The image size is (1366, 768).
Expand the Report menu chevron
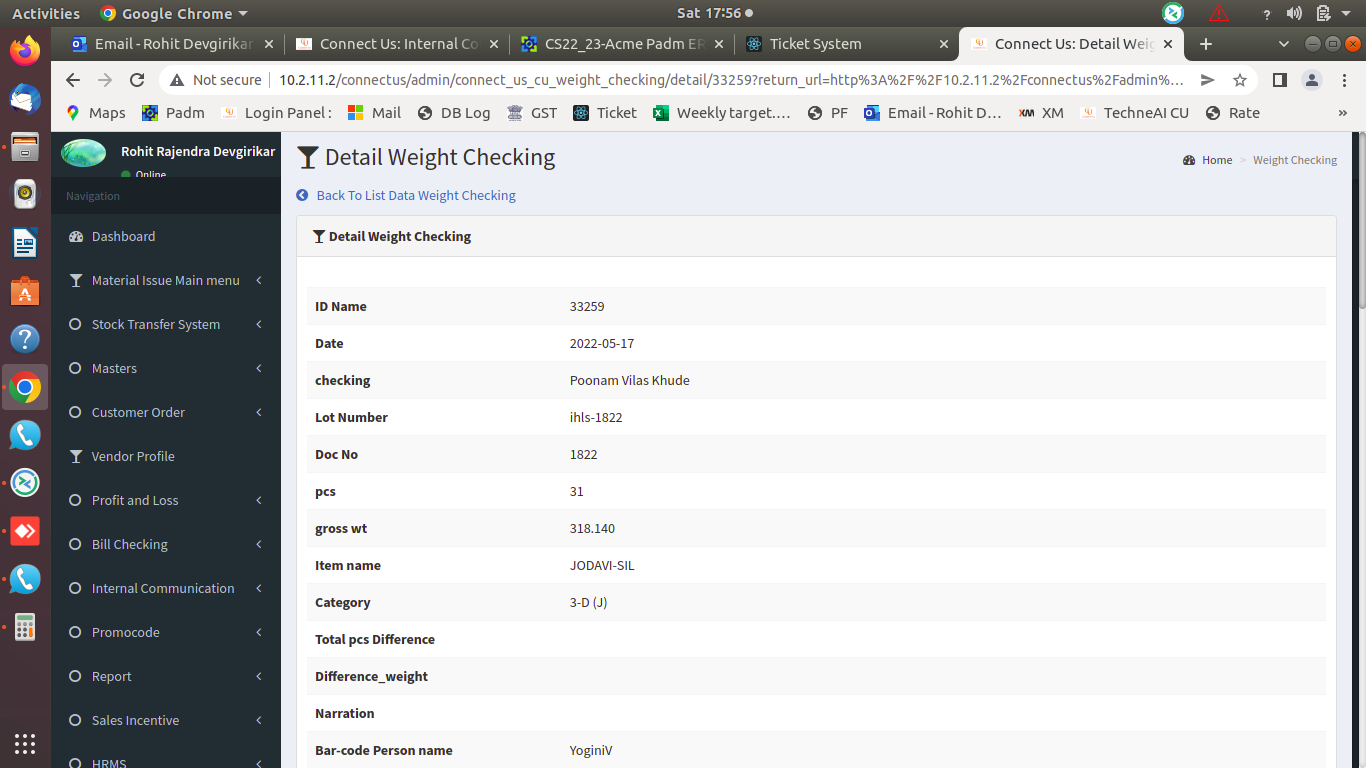point(259,676)
